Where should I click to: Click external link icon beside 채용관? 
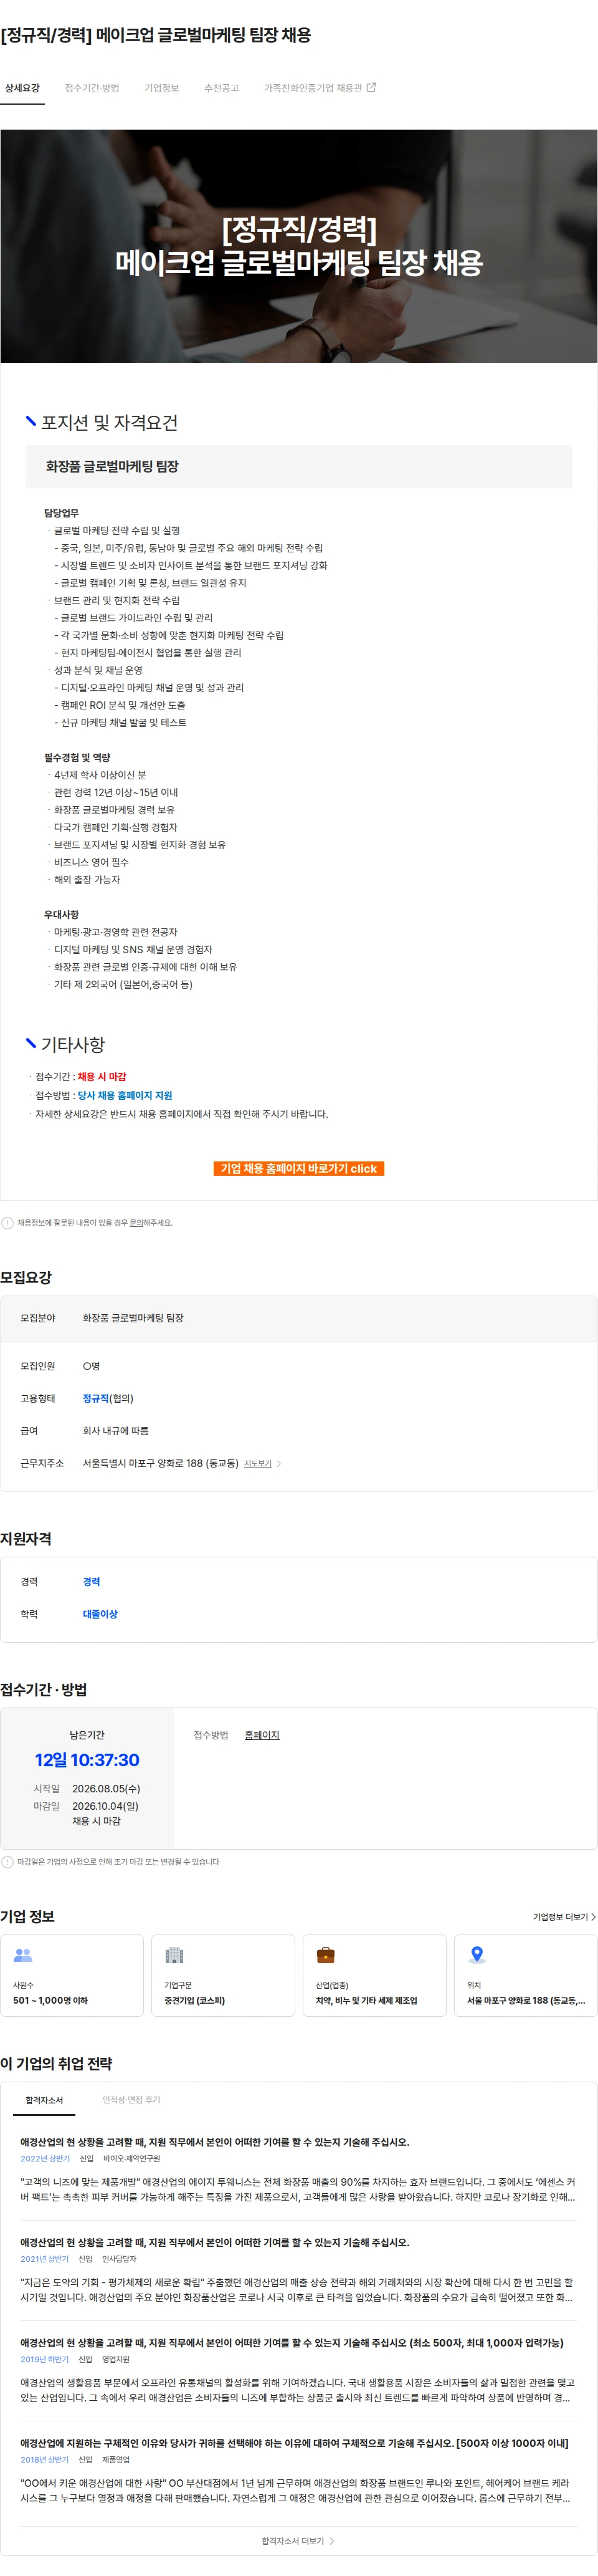point(372,87)
